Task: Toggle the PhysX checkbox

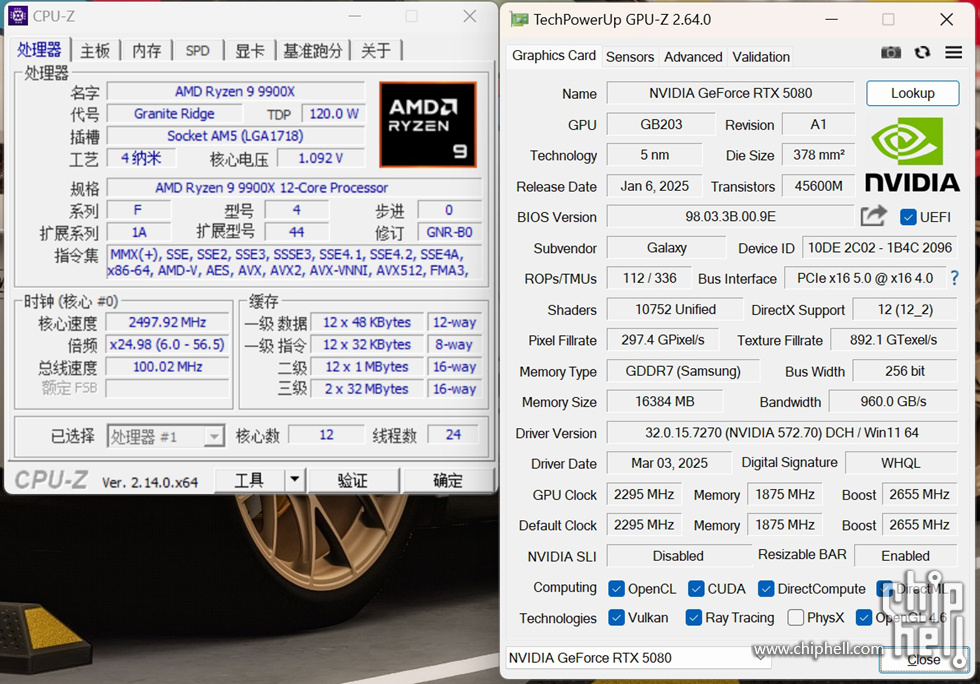Action: coord(796,618)
